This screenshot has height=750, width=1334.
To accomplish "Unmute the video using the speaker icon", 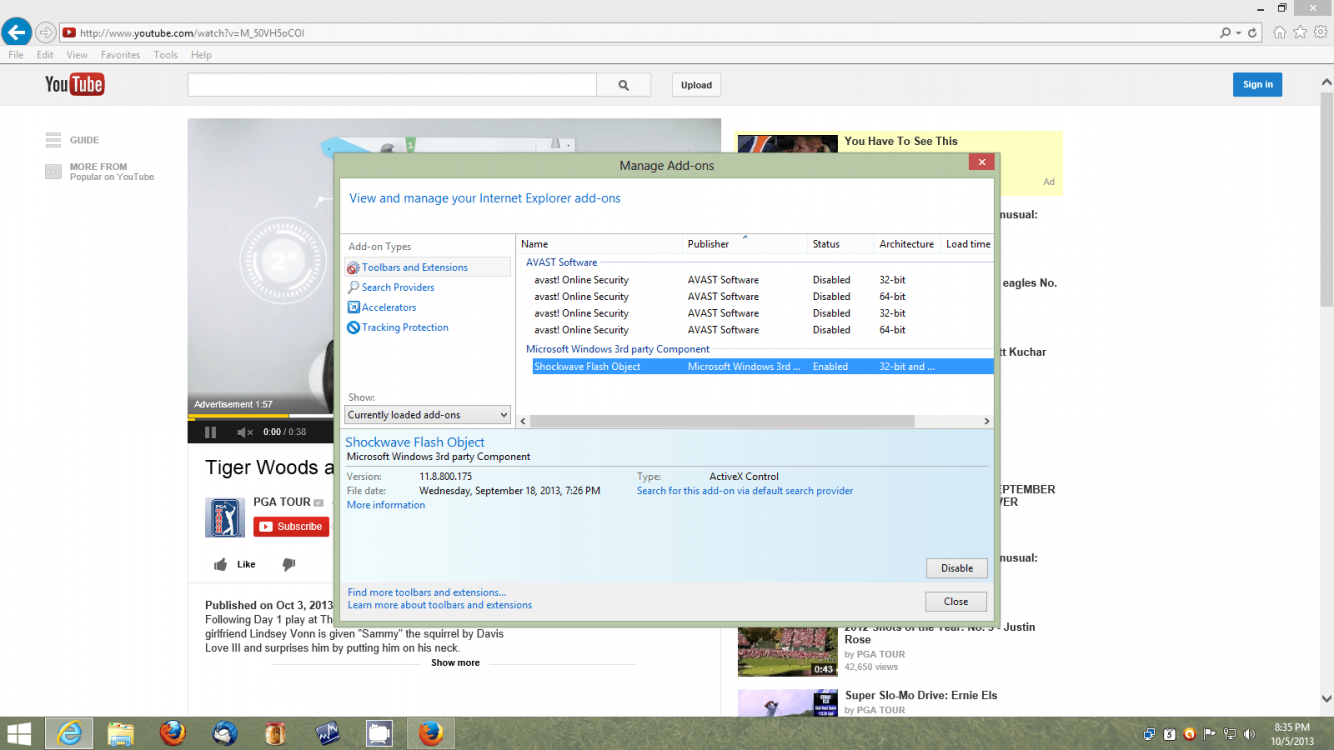I will (x=245, y=432).
